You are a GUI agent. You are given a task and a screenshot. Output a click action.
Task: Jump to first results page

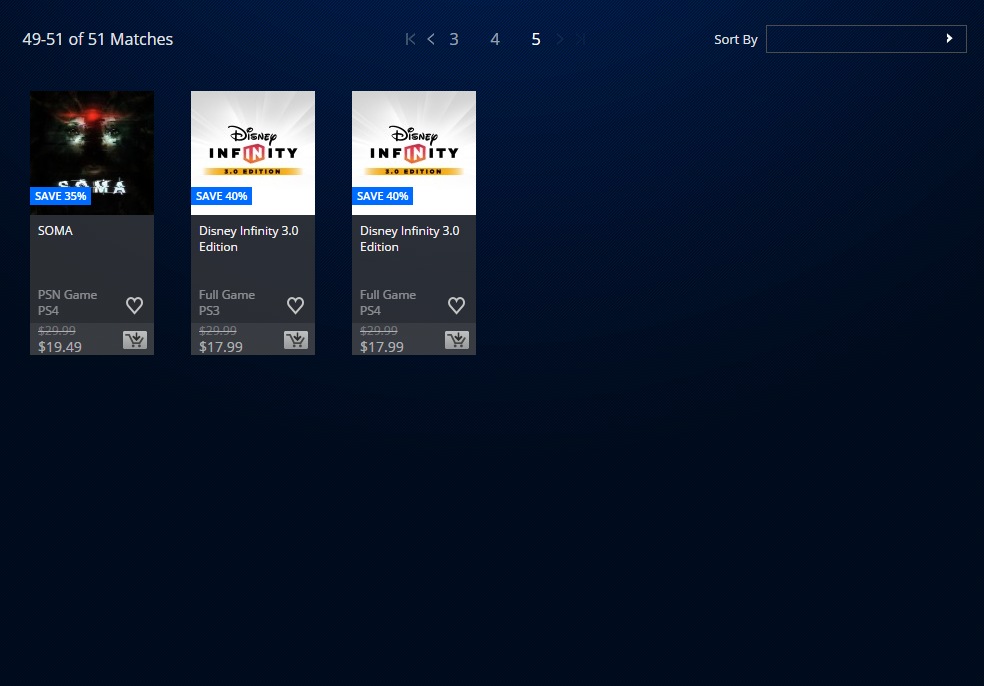pyautogui.click(x=410, y=39)
